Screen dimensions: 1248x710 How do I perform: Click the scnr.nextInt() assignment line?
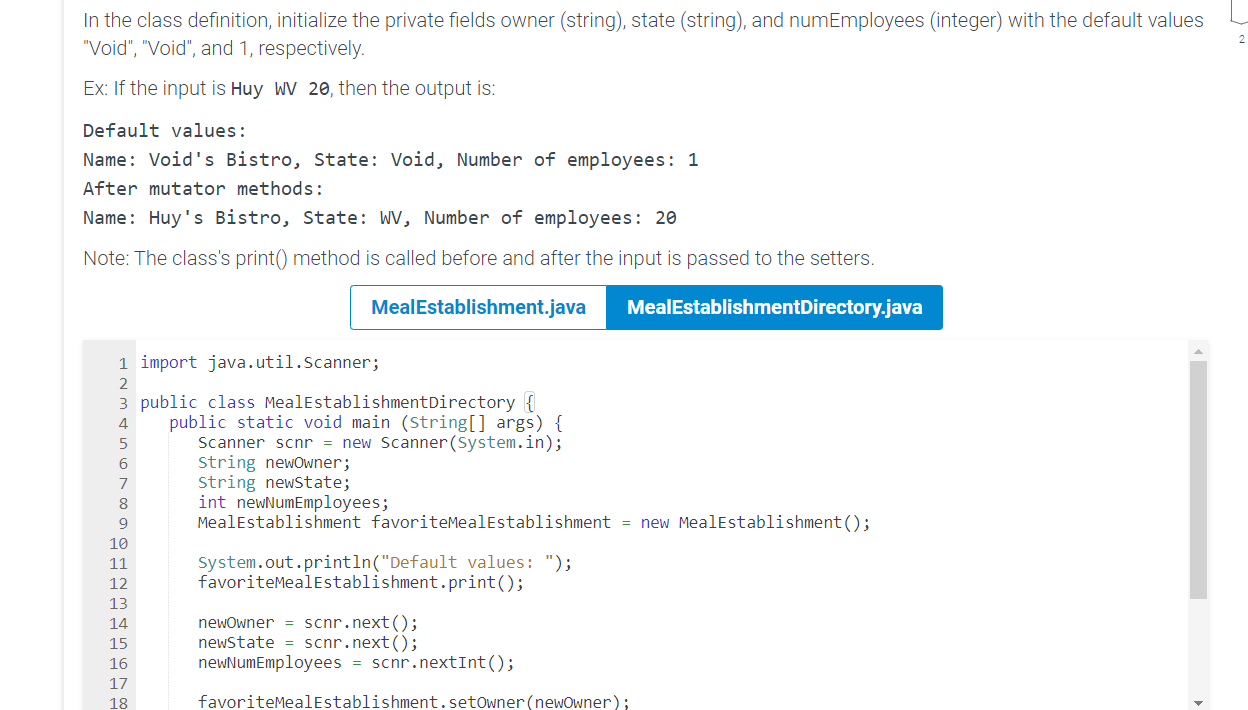tap(355, 662)
